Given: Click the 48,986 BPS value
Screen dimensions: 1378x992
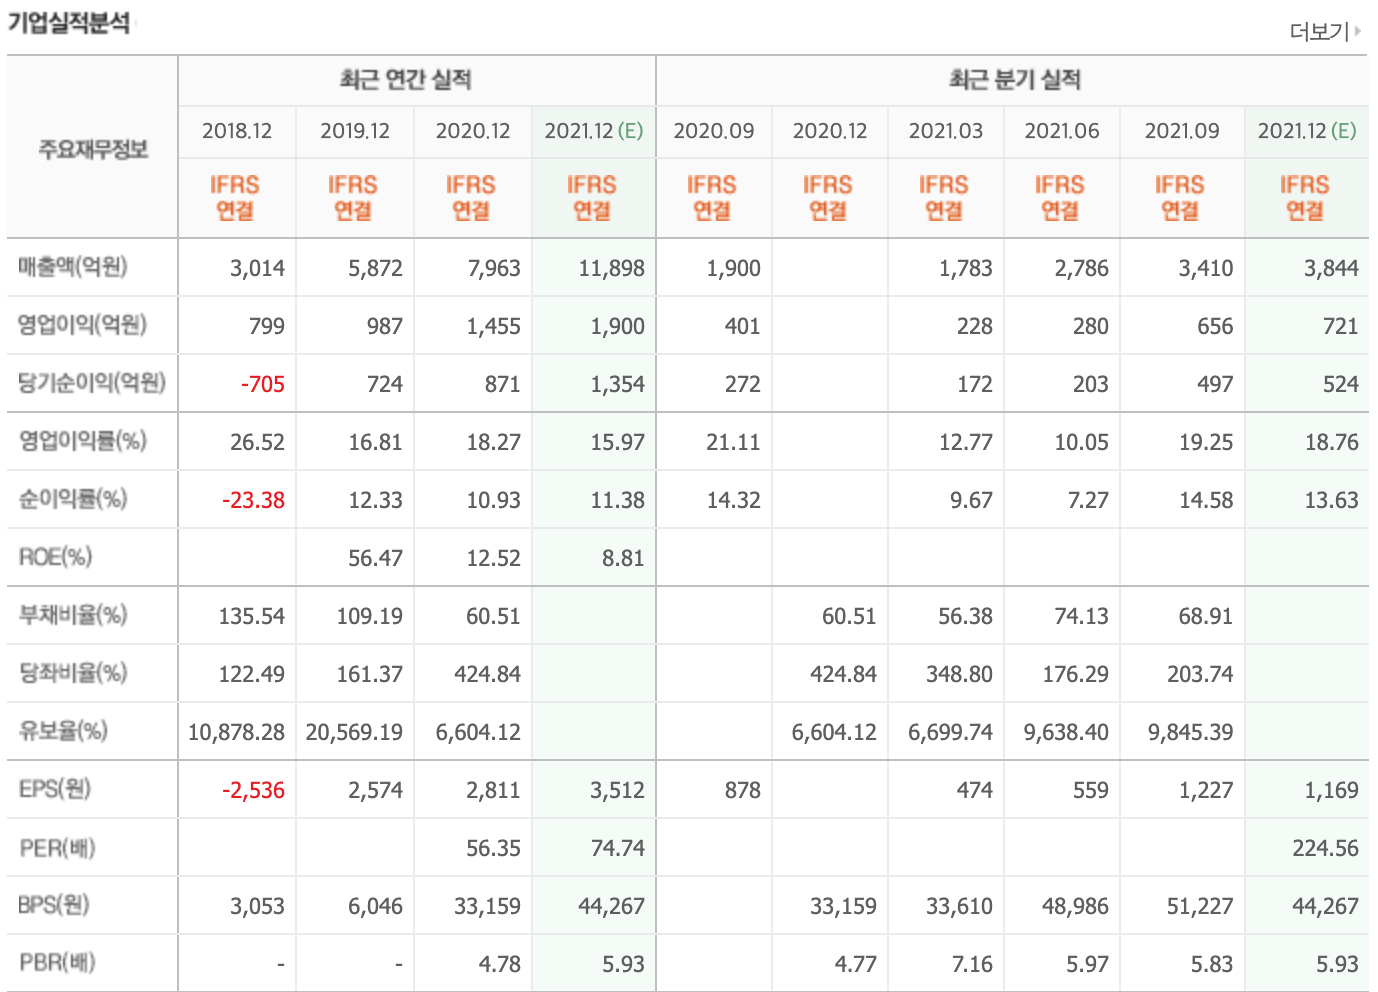Looking at the screenshot, I should pos(1075,906).
